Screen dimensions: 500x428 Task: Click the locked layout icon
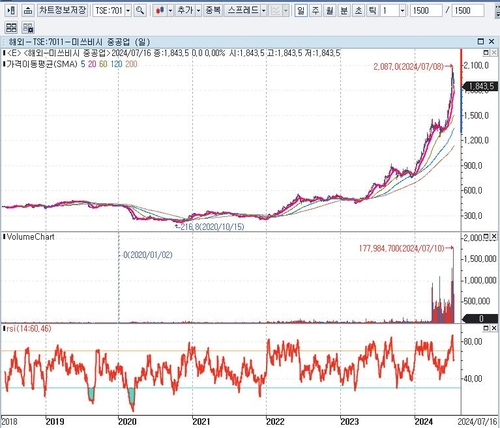click(28, 27)
